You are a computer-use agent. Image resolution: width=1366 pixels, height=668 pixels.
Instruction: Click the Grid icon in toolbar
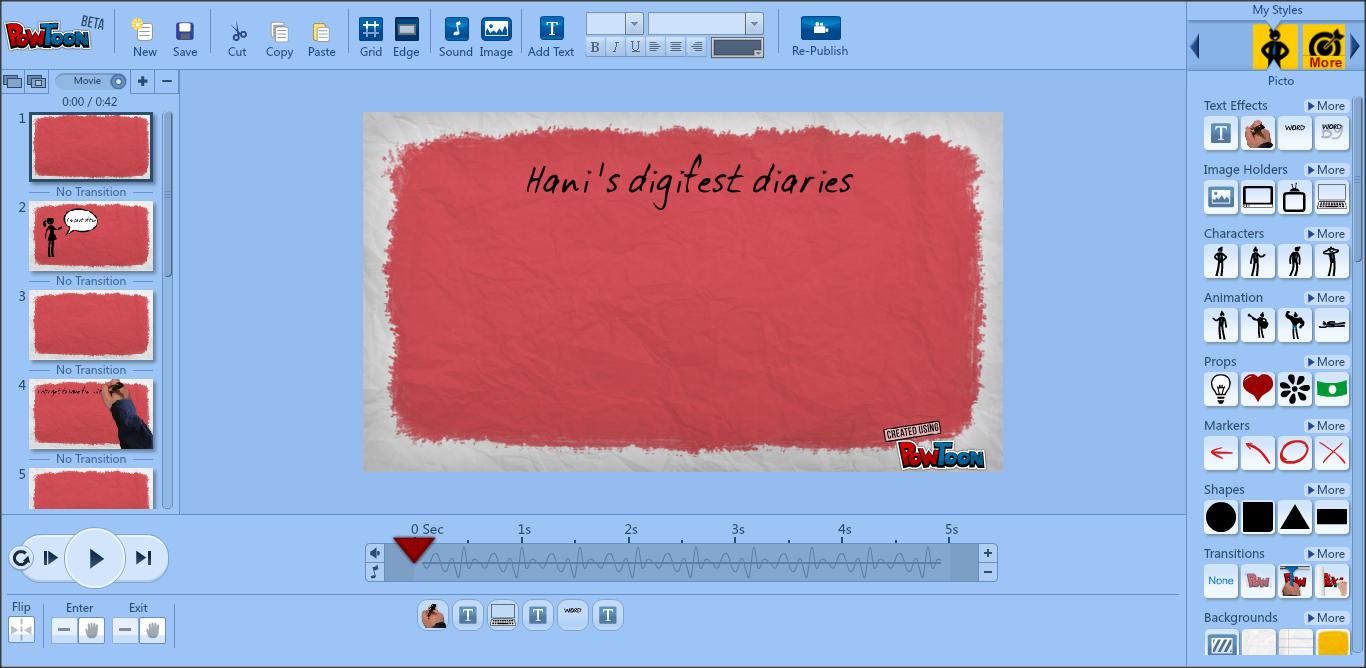coord(371,30)
